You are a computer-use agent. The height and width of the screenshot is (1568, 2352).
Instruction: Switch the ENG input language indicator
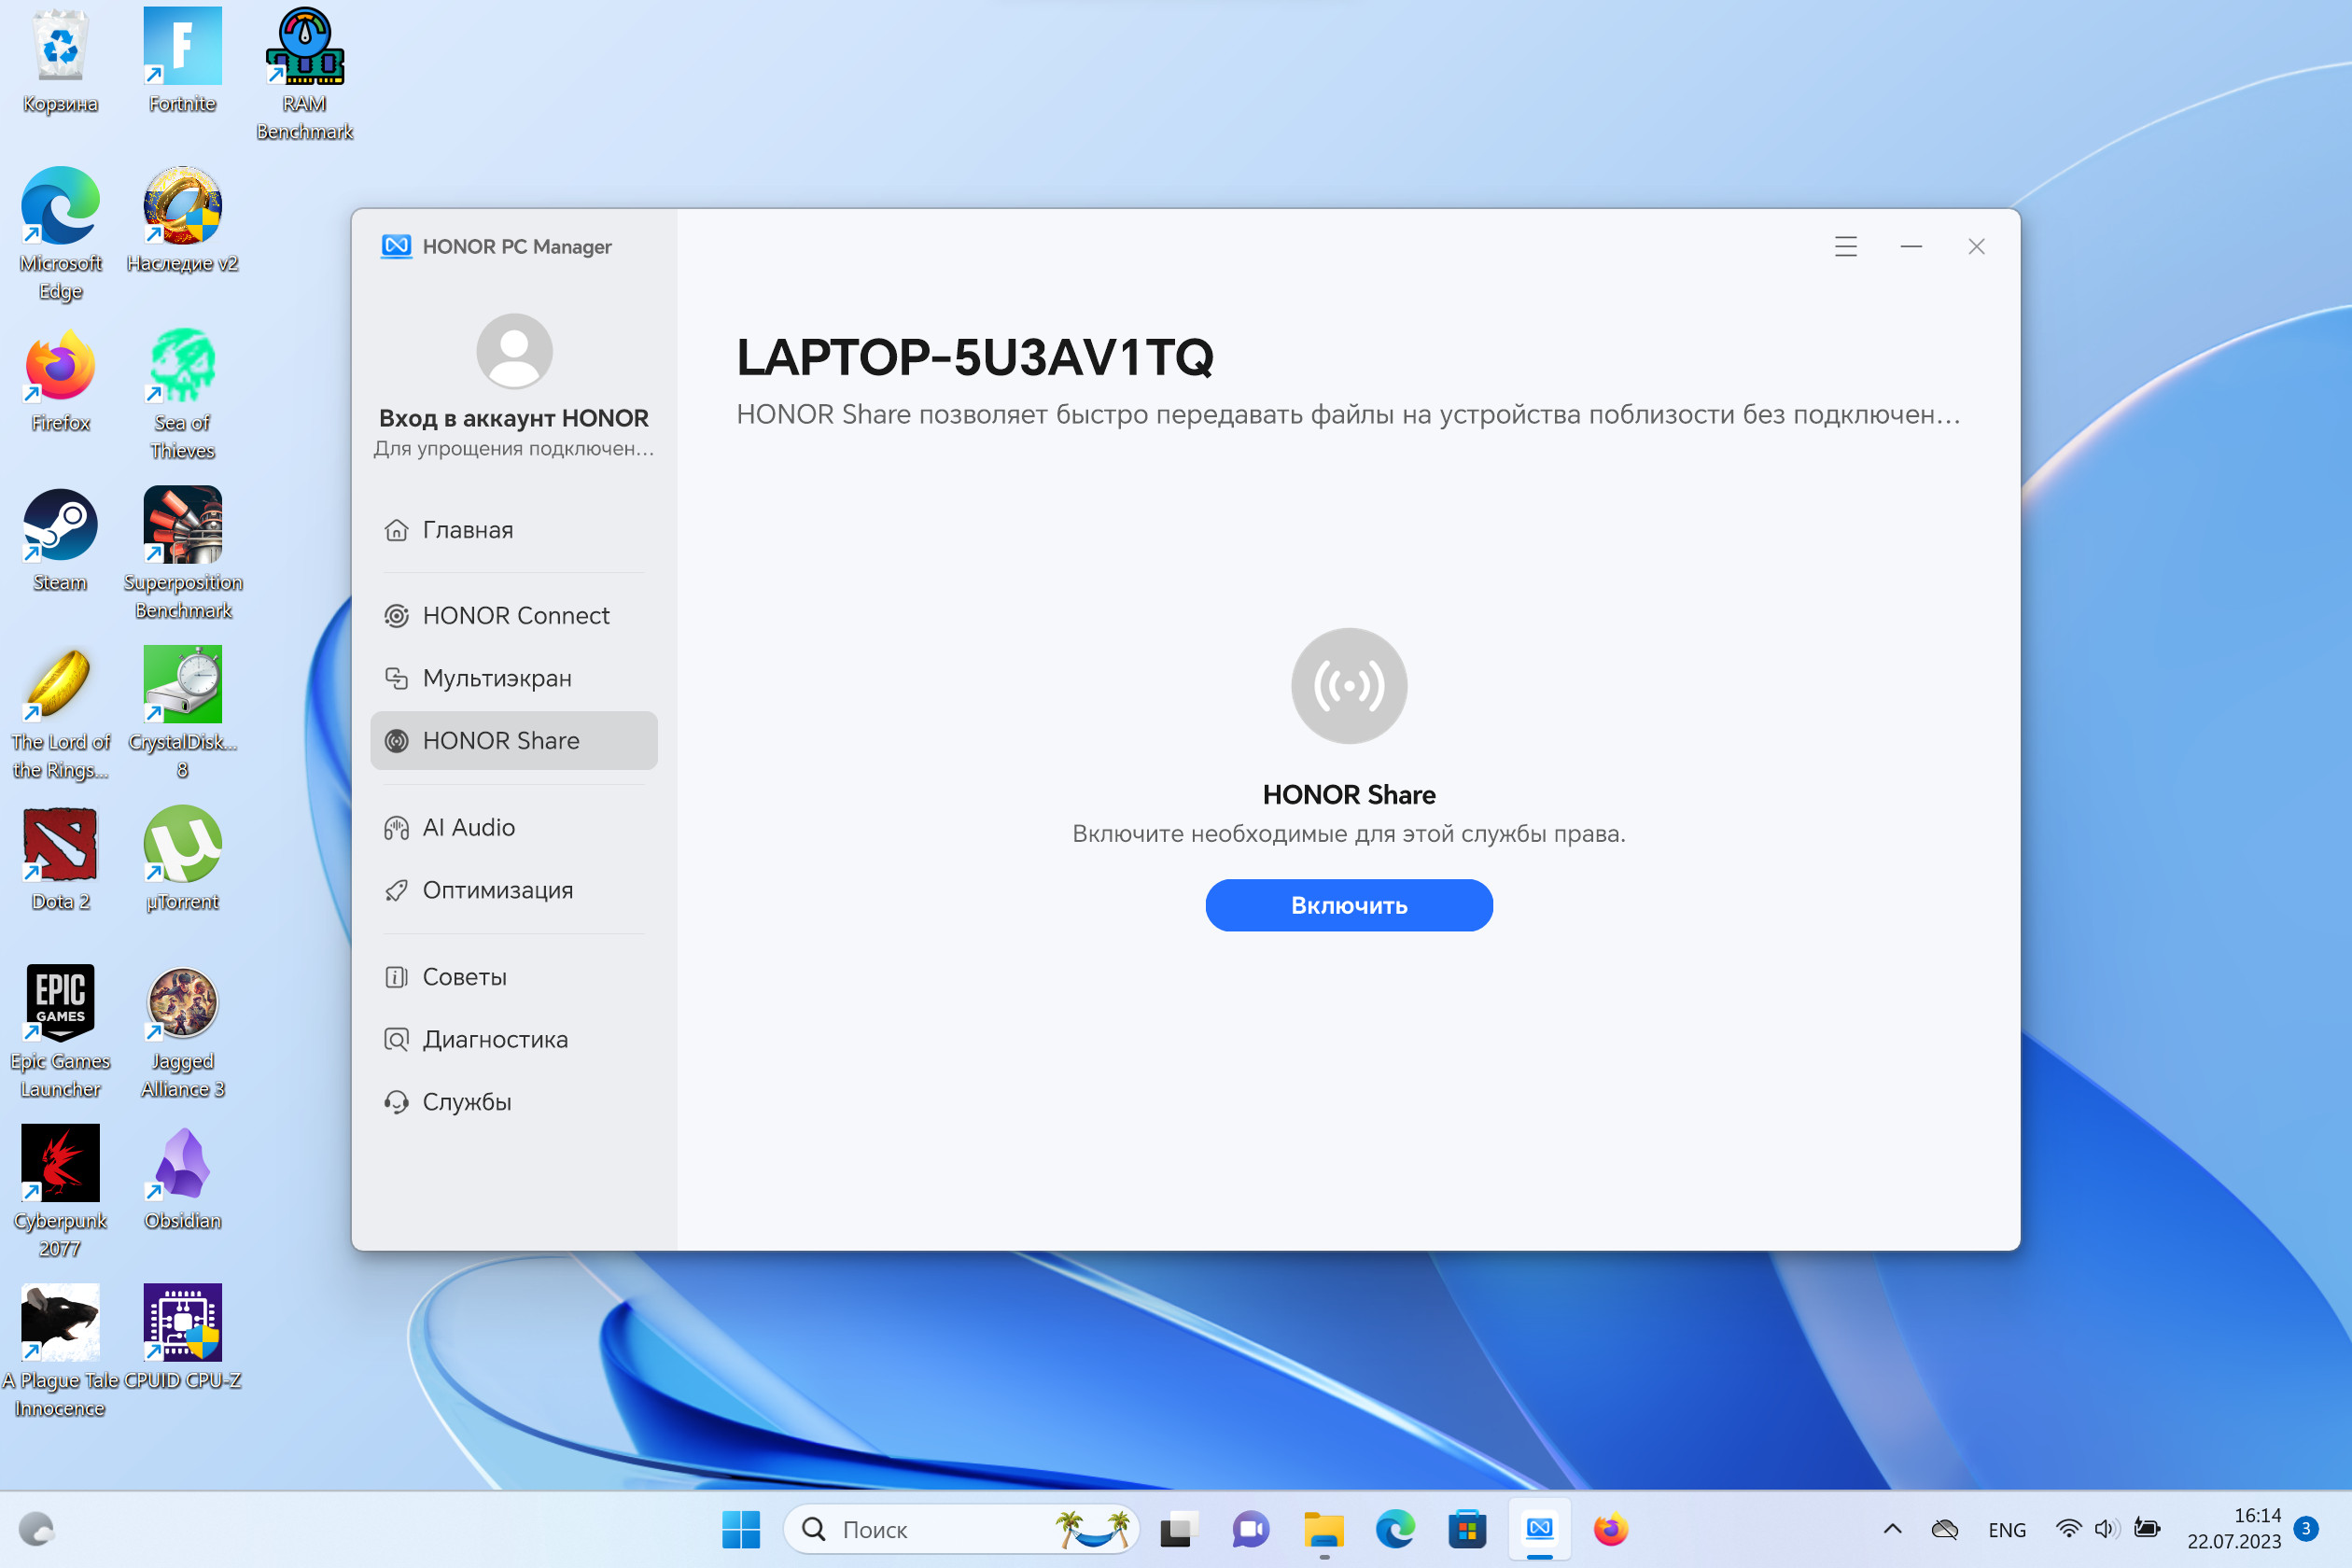point(2007,1530)
